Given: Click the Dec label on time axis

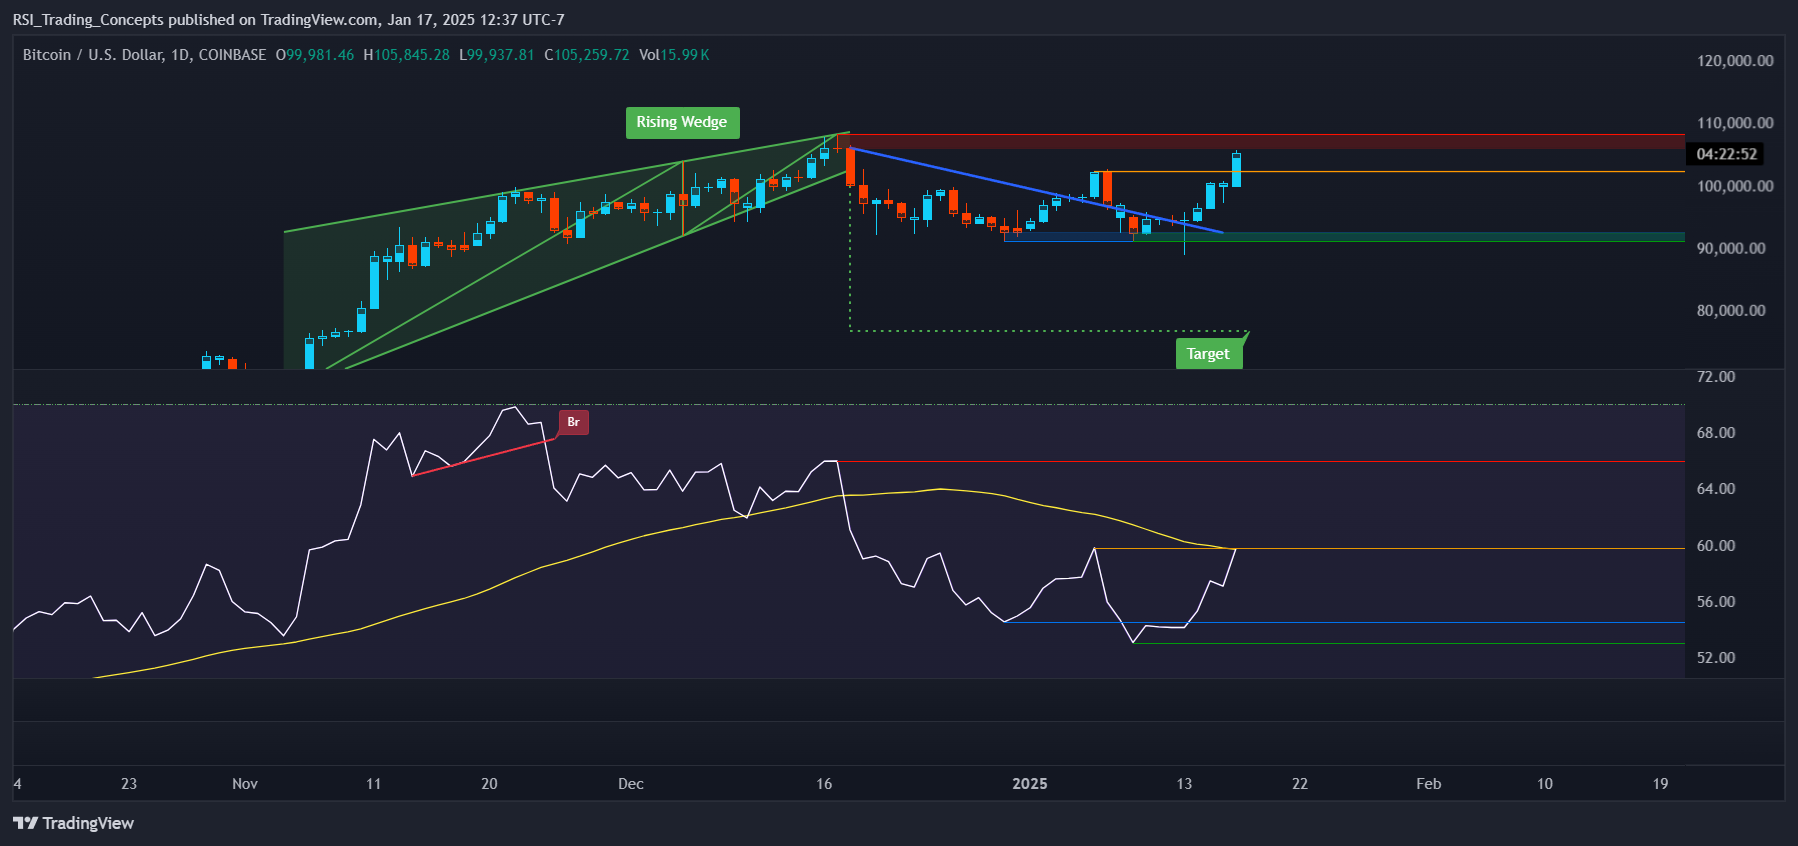Looking at the screenshot, I should pyautogui.click(x=631, y=784).
